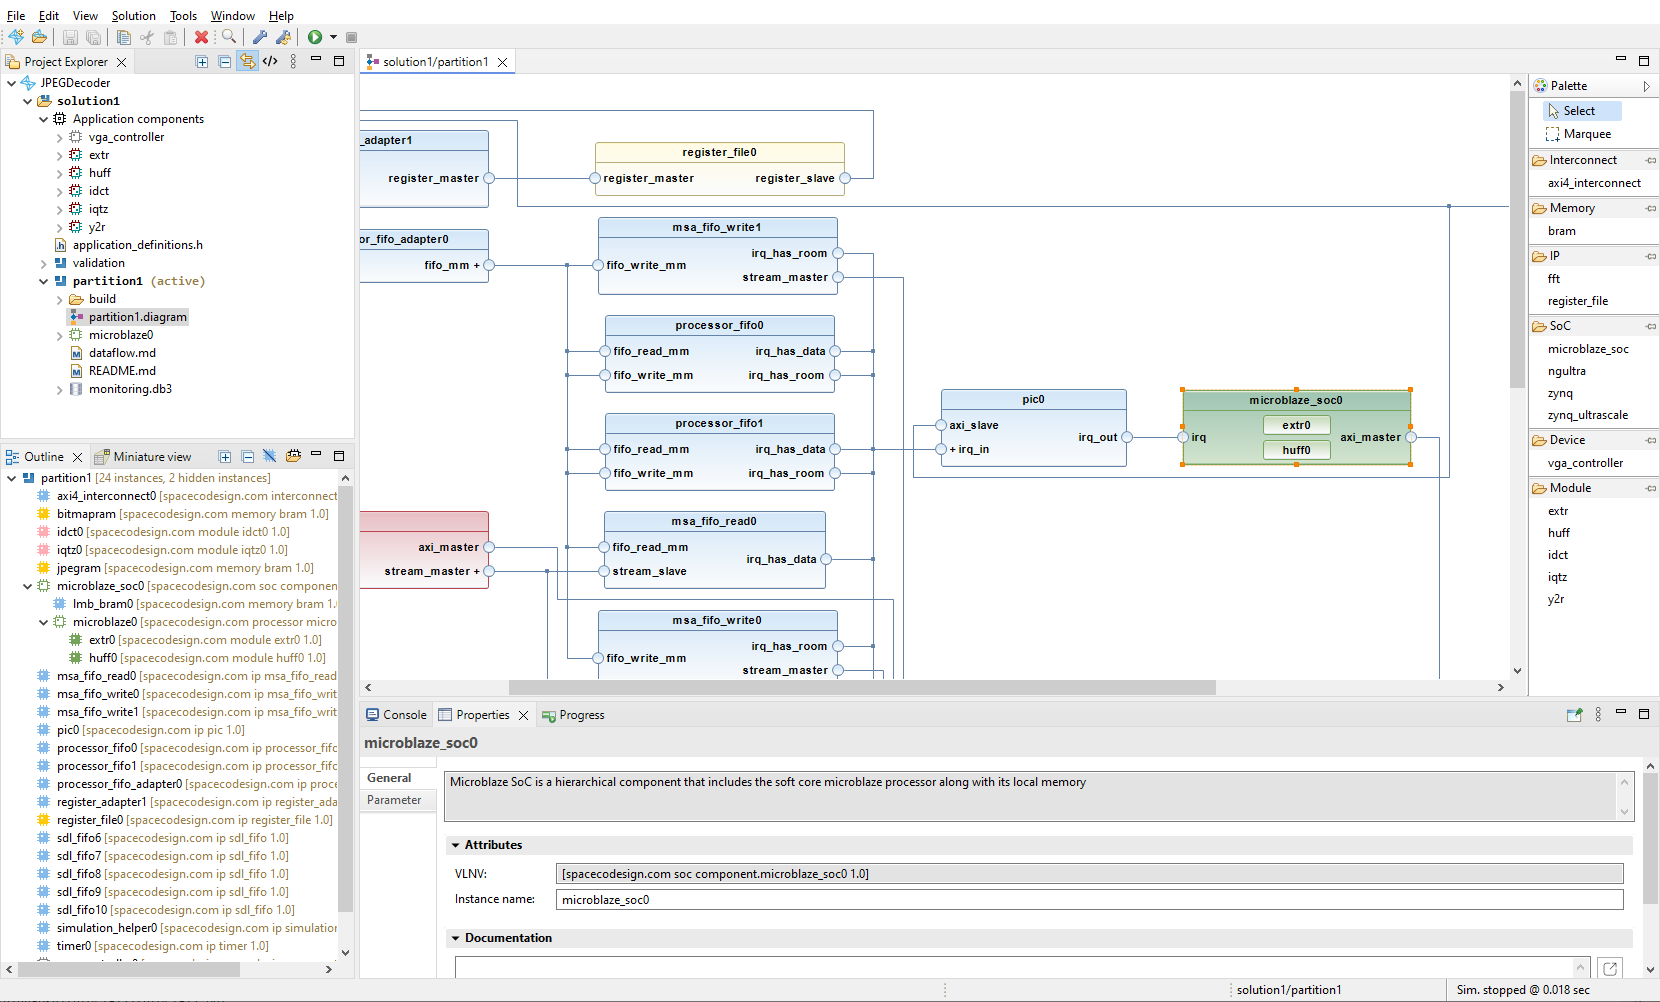Screen dimensions: 1660x1002
Task: Select axi4_interconnect in the Palette
Action: pyautogui.click(x=1594, y=183)
